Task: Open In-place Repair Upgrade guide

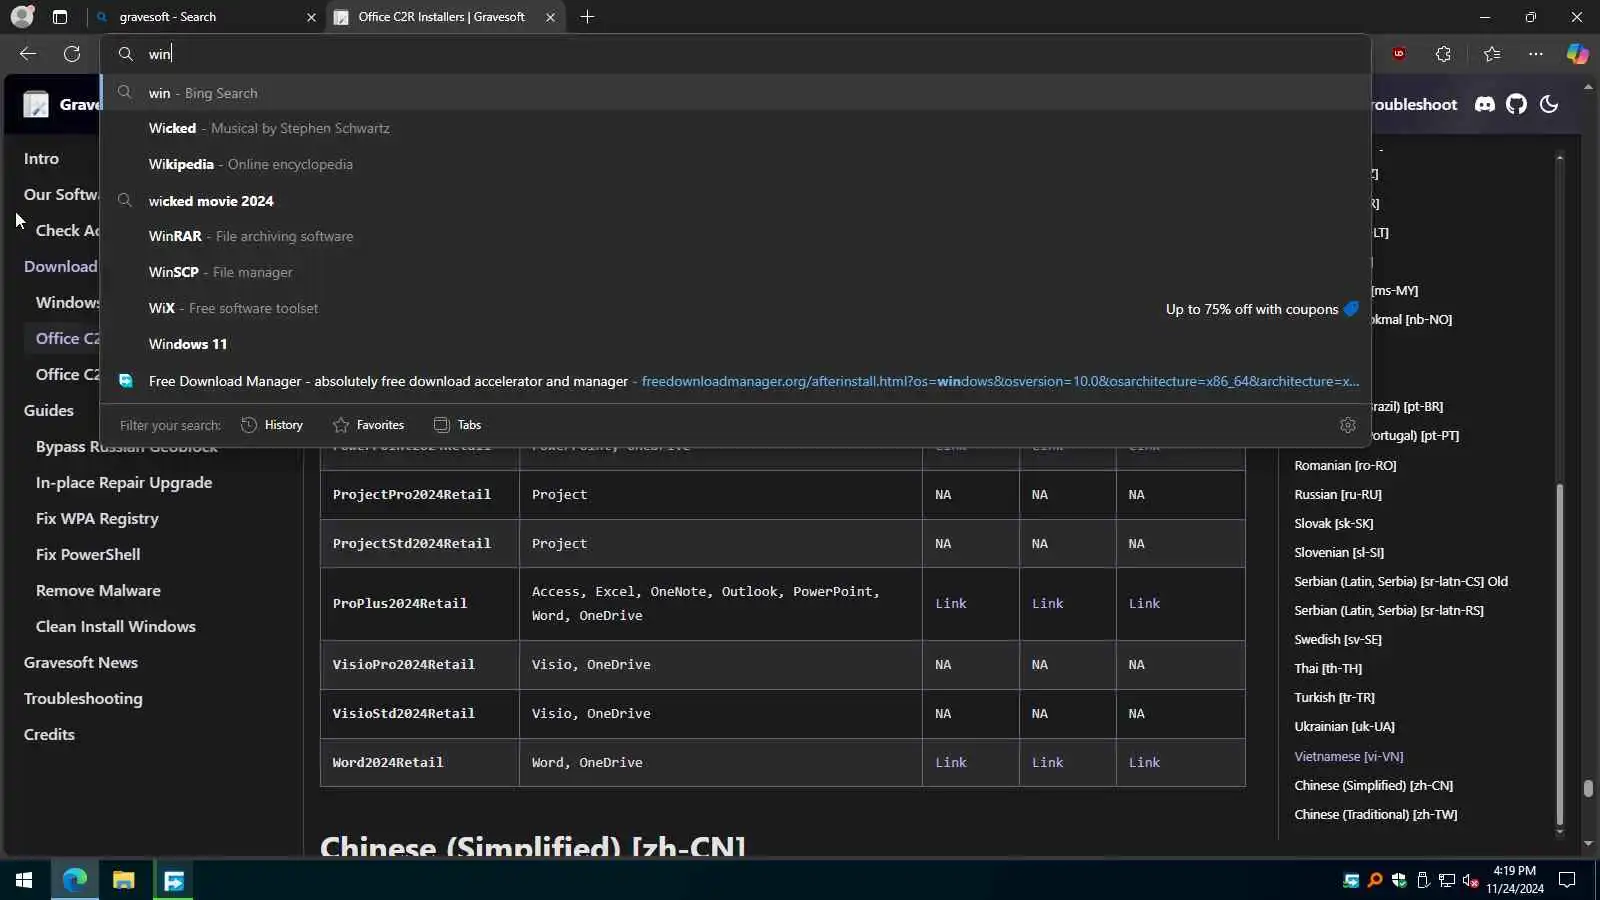Action: (124, 482)
